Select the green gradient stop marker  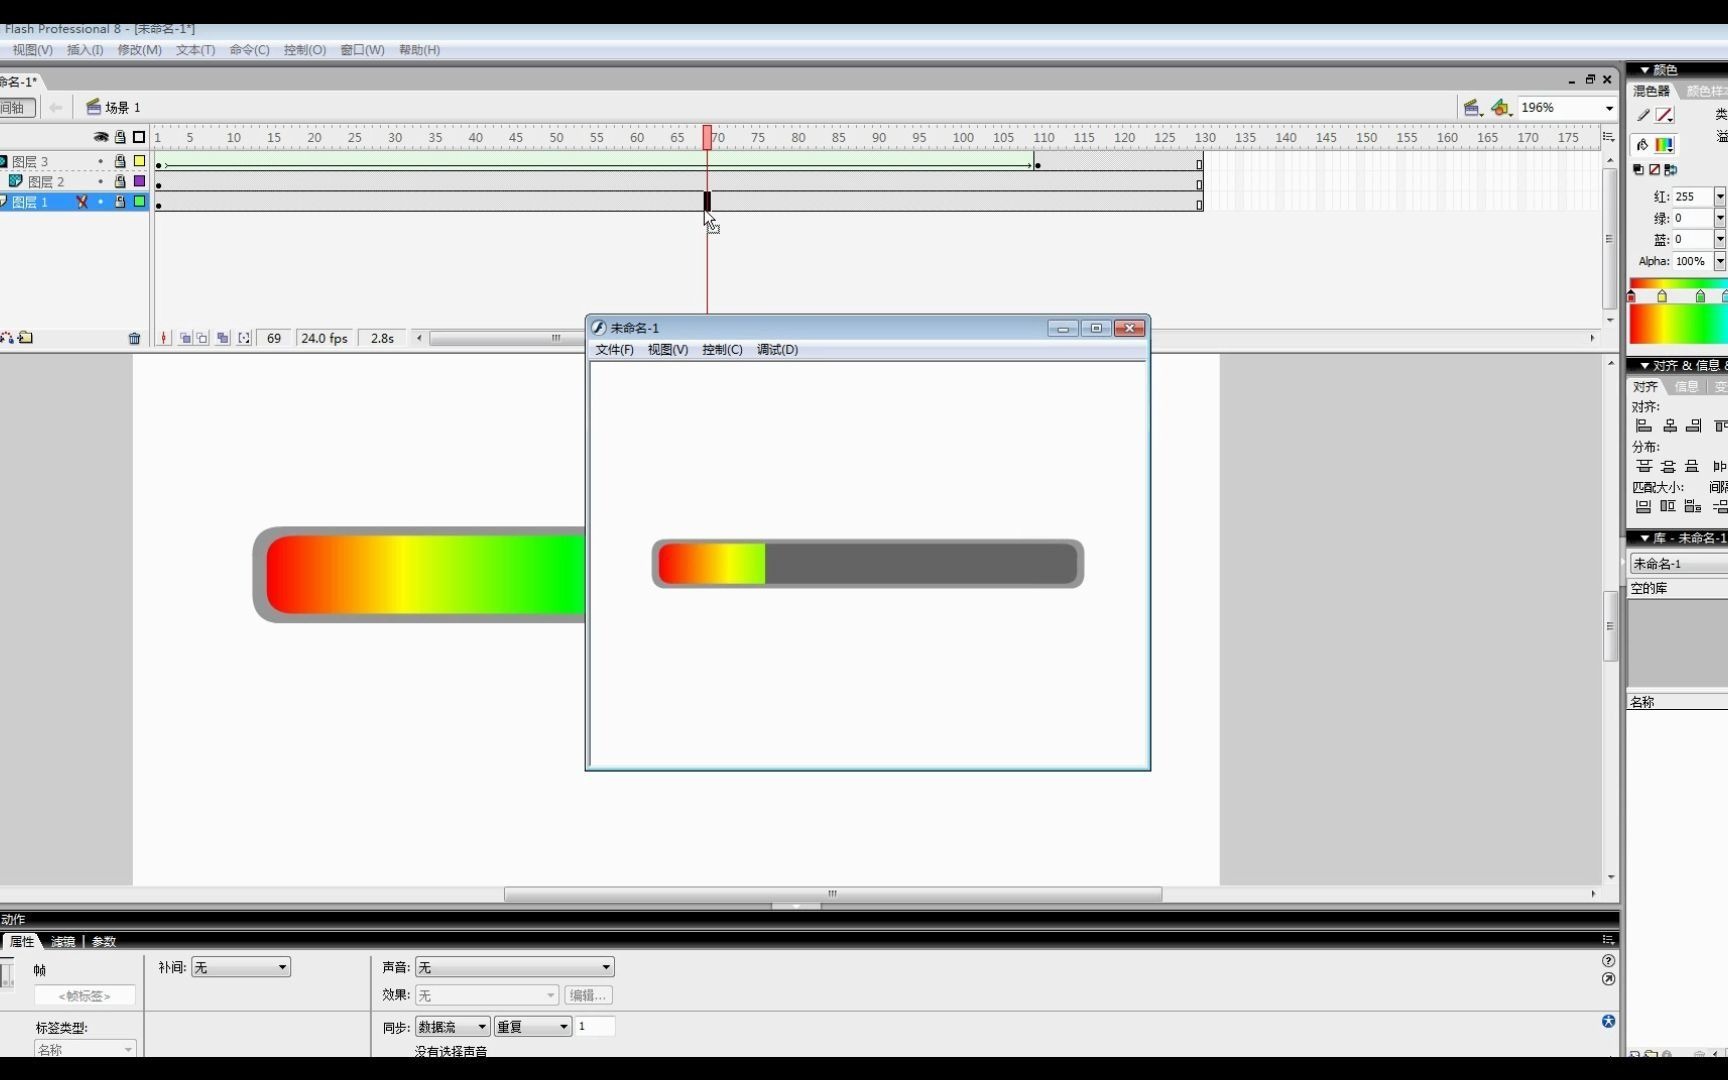[x=1700, y=296]
